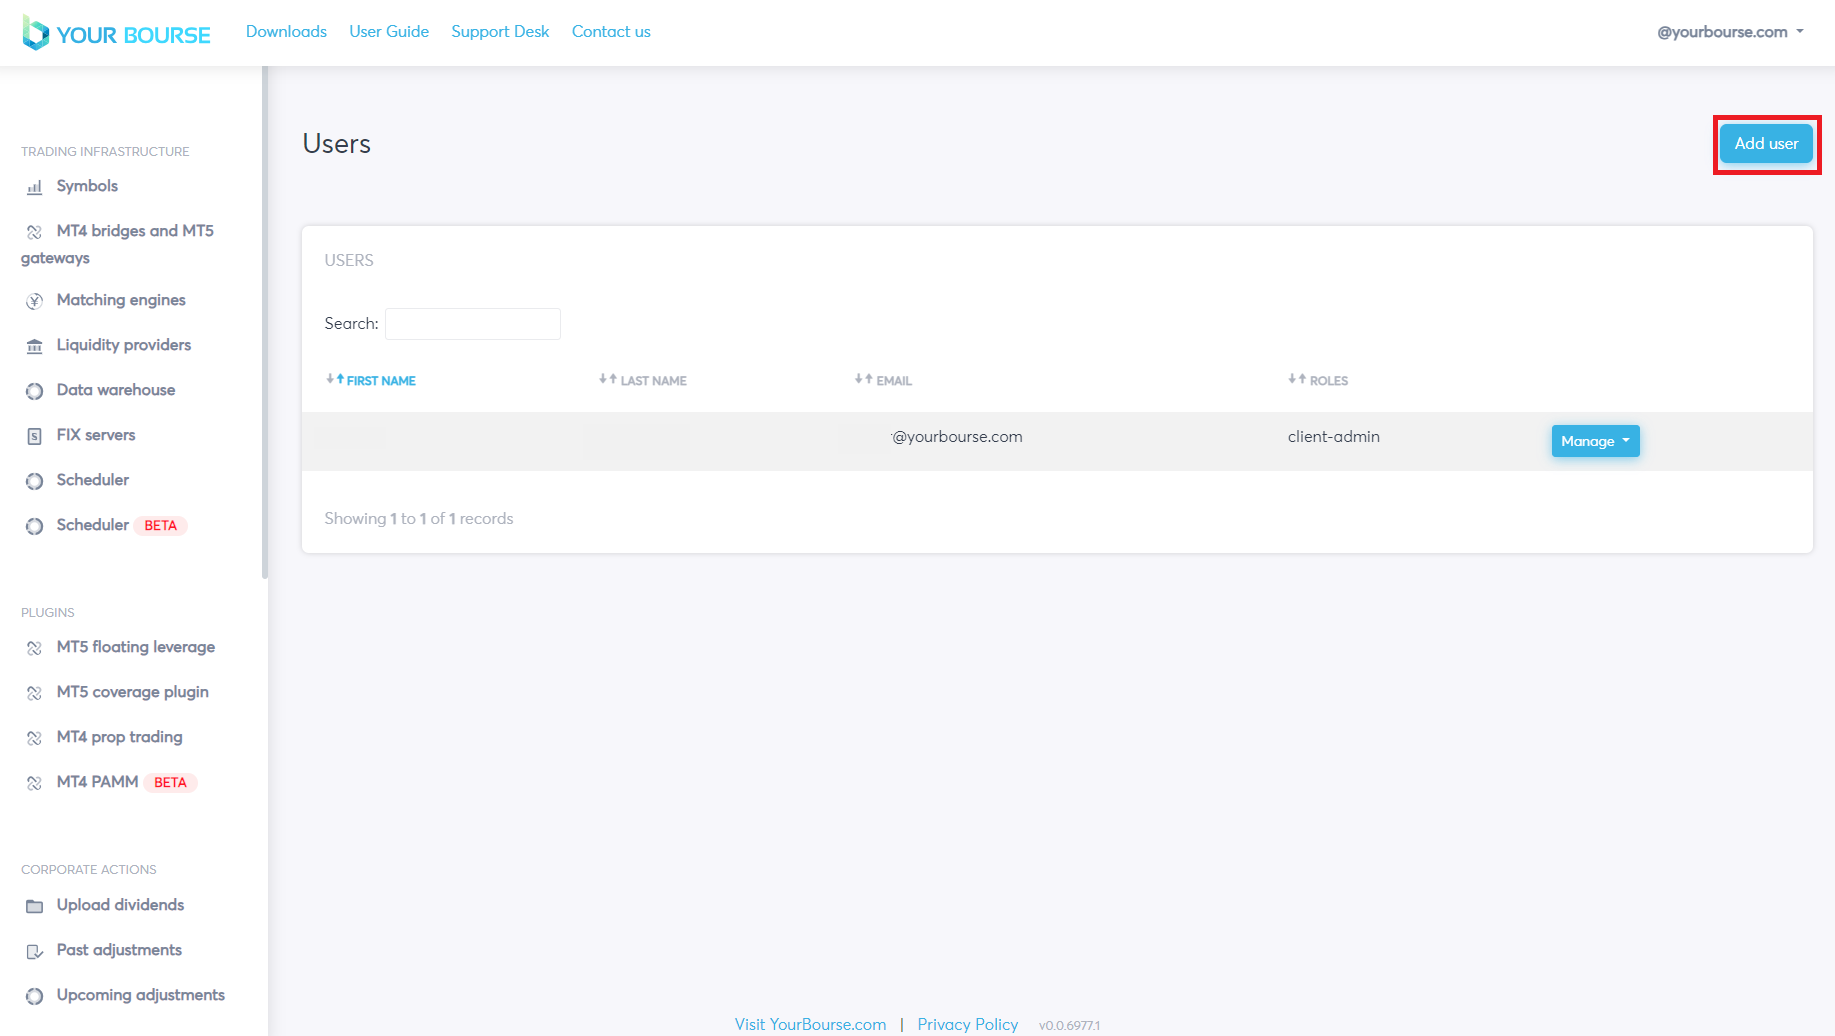Click the MT4 PAMM icon
The width and height of the screenshot is (1835, 1036).
click(35, 783)
